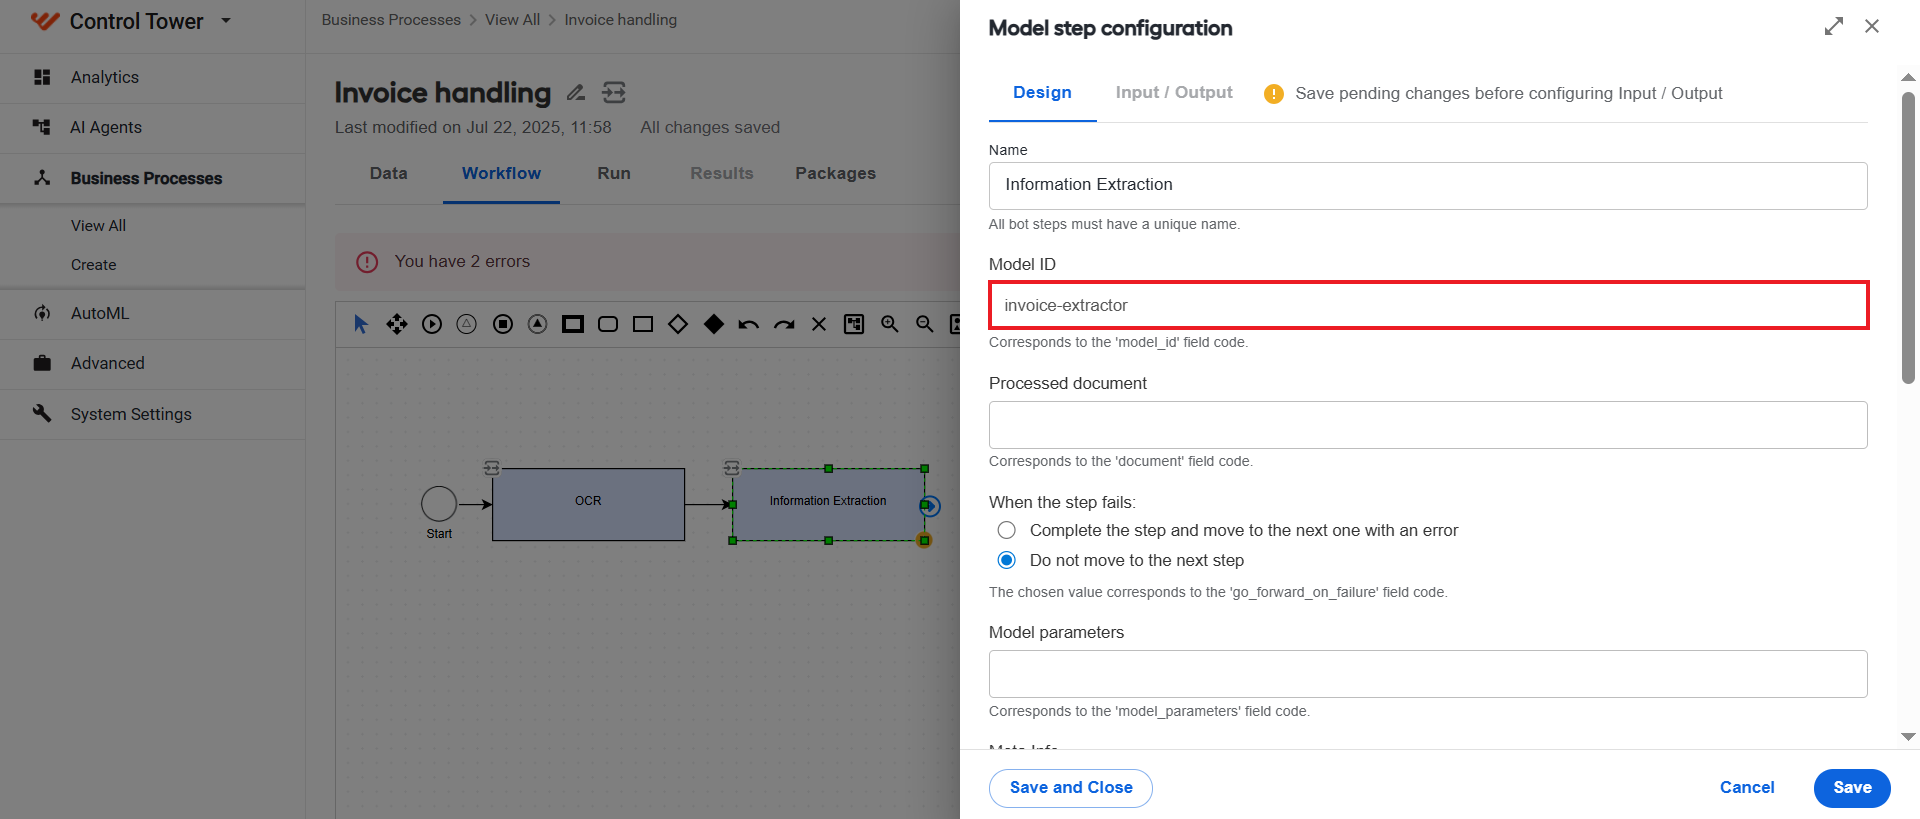Select the pointer arrow tool in workflow toolbar
Image resolution: width=1920 pixels, height=819 pixels.
[x=361, y=324]
